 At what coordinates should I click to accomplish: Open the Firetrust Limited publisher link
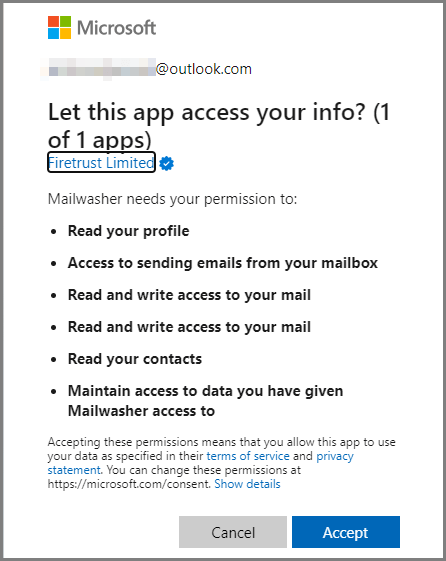pos(101,162)
